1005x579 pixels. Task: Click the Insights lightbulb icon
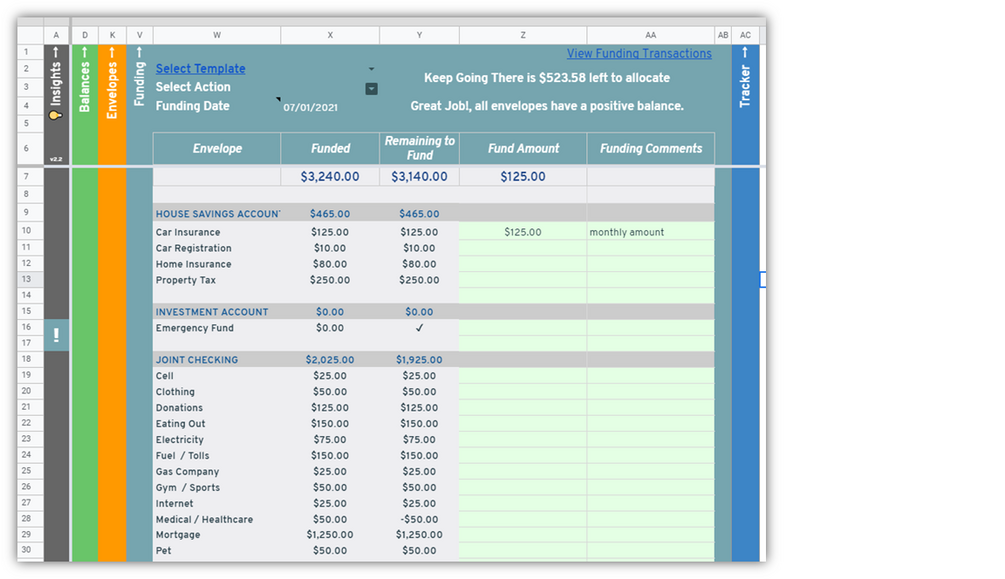pyautogui.click(x=55, y=115)
